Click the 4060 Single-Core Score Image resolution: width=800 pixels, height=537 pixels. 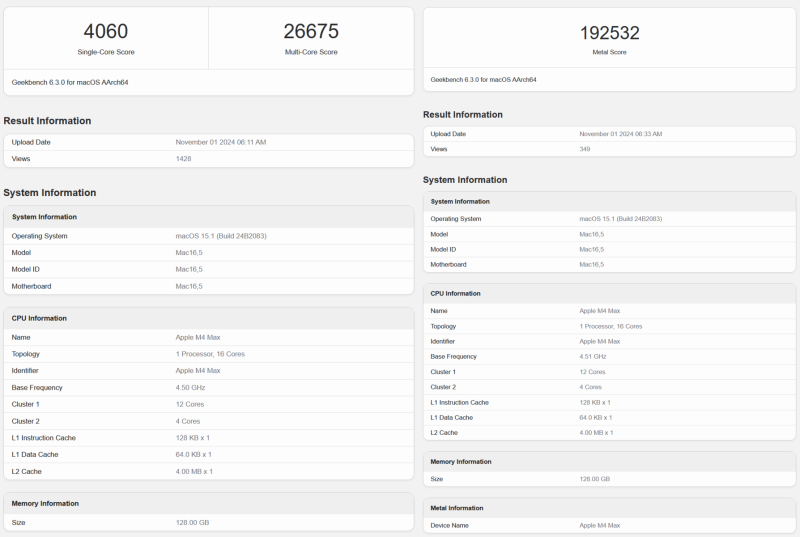coord(105,32)
